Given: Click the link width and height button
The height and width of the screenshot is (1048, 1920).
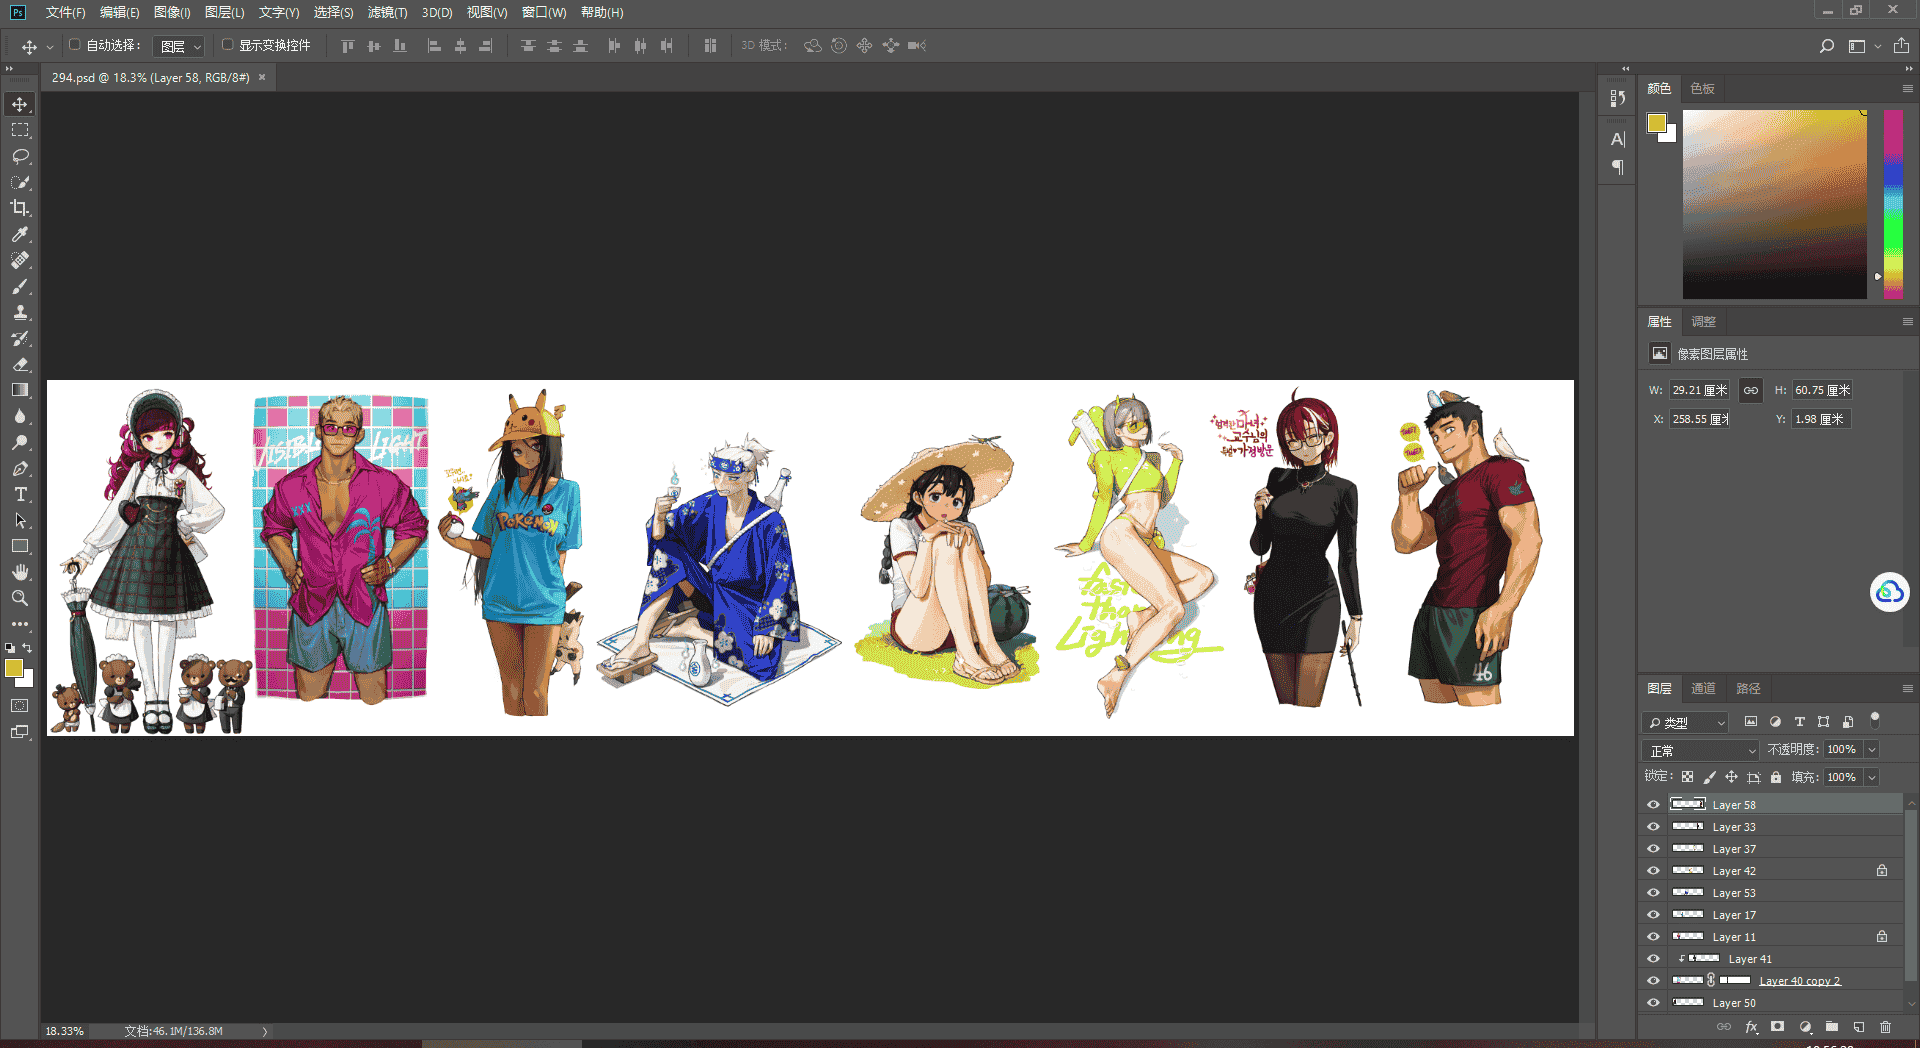Looking at the screenshot, I should coord(1751,390).
